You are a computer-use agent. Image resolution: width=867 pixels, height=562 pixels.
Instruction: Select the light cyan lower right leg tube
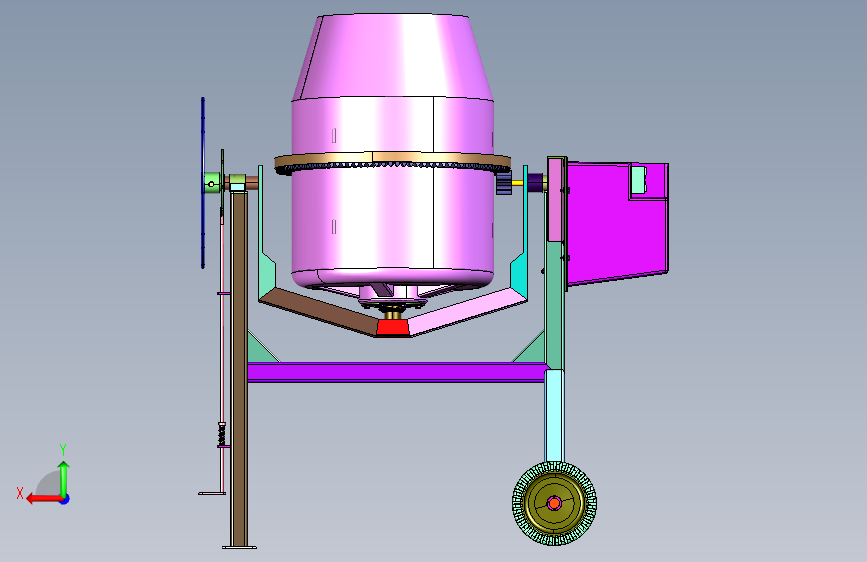pos(554,416)
